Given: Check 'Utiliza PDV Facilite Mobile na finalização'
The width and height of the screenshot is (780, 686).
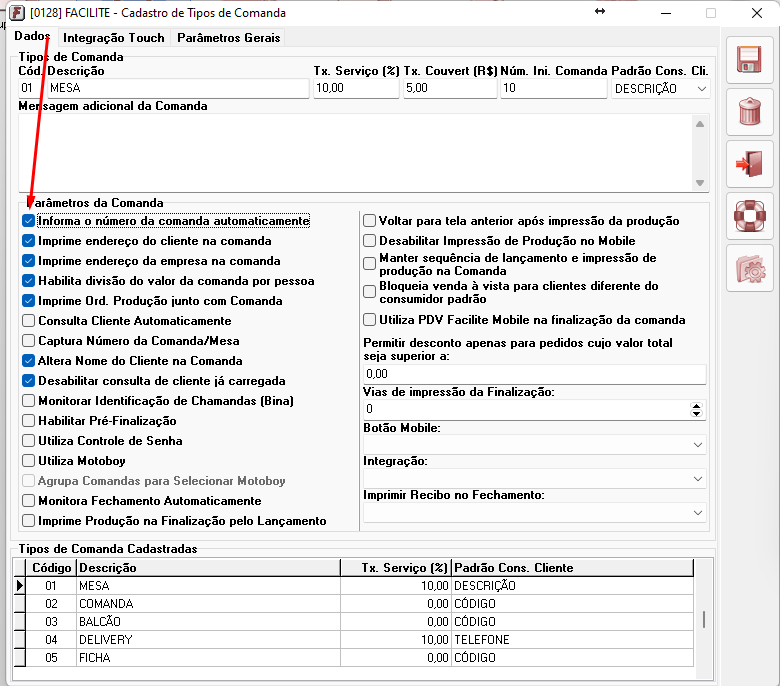Looking at the screenshot, I should (x=369, y=320).
